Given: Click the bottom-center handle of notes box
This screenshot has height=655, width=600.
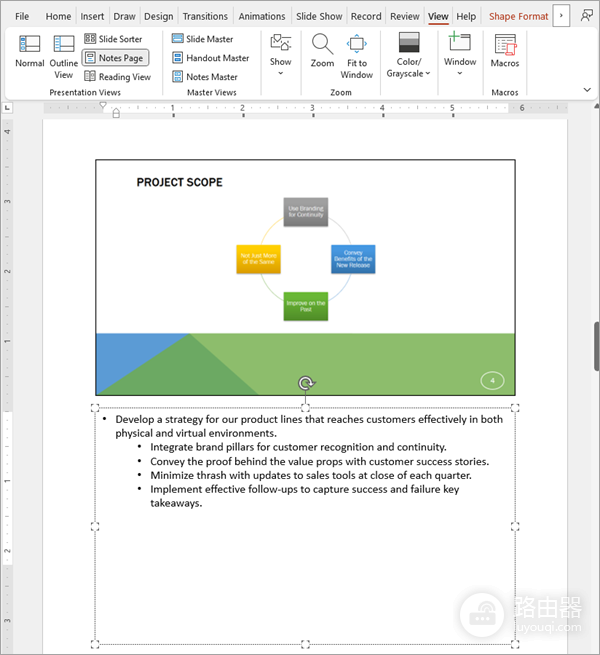Looking at the screenshot, I should pos(305,644).
